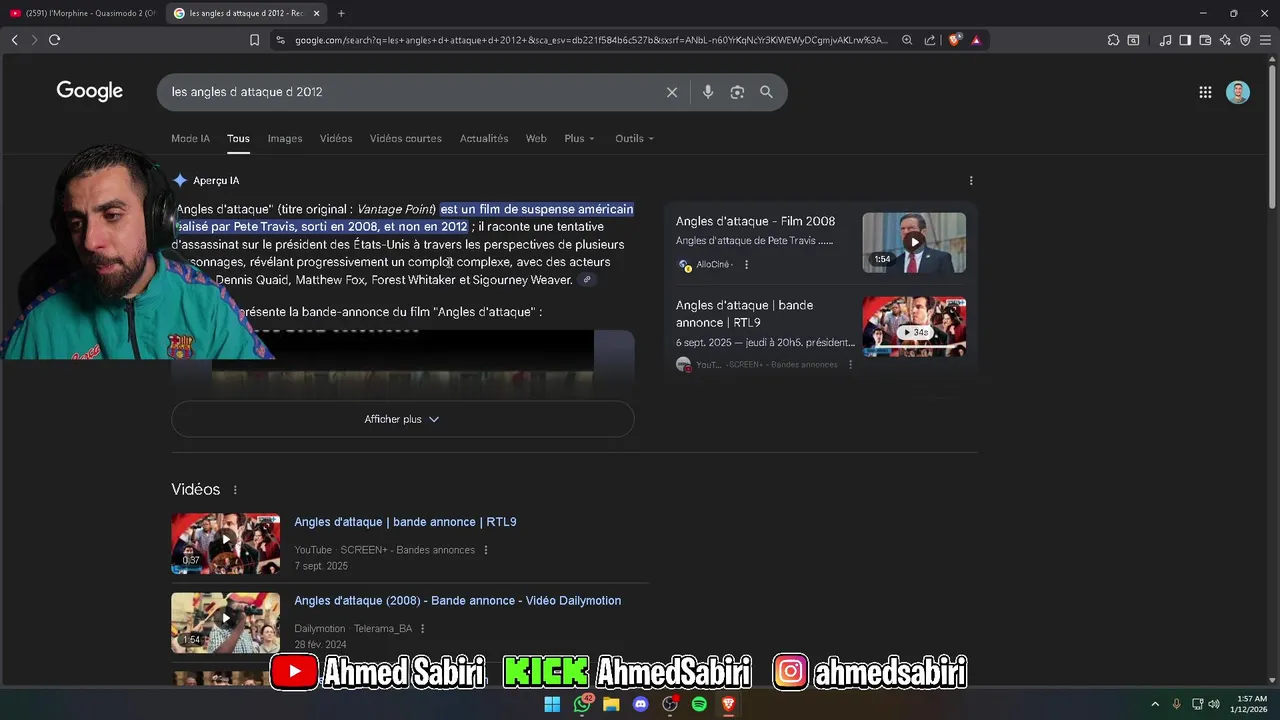Image resolution: width=1280 pixels, height=720 pixels.
Task: Open the zoom magnifier in address bar
Action: click(x=907, y=40)
